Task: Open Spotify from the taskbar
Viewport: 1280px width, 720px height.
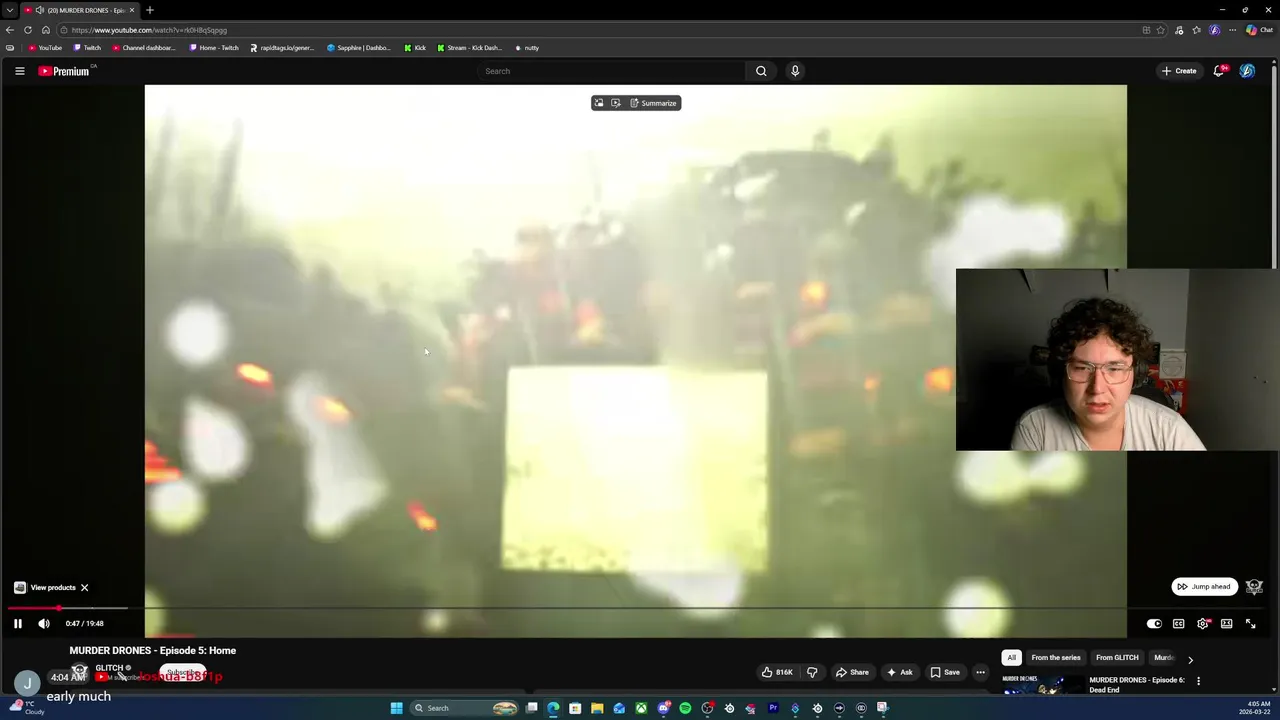Action: (x=685, y=708)
